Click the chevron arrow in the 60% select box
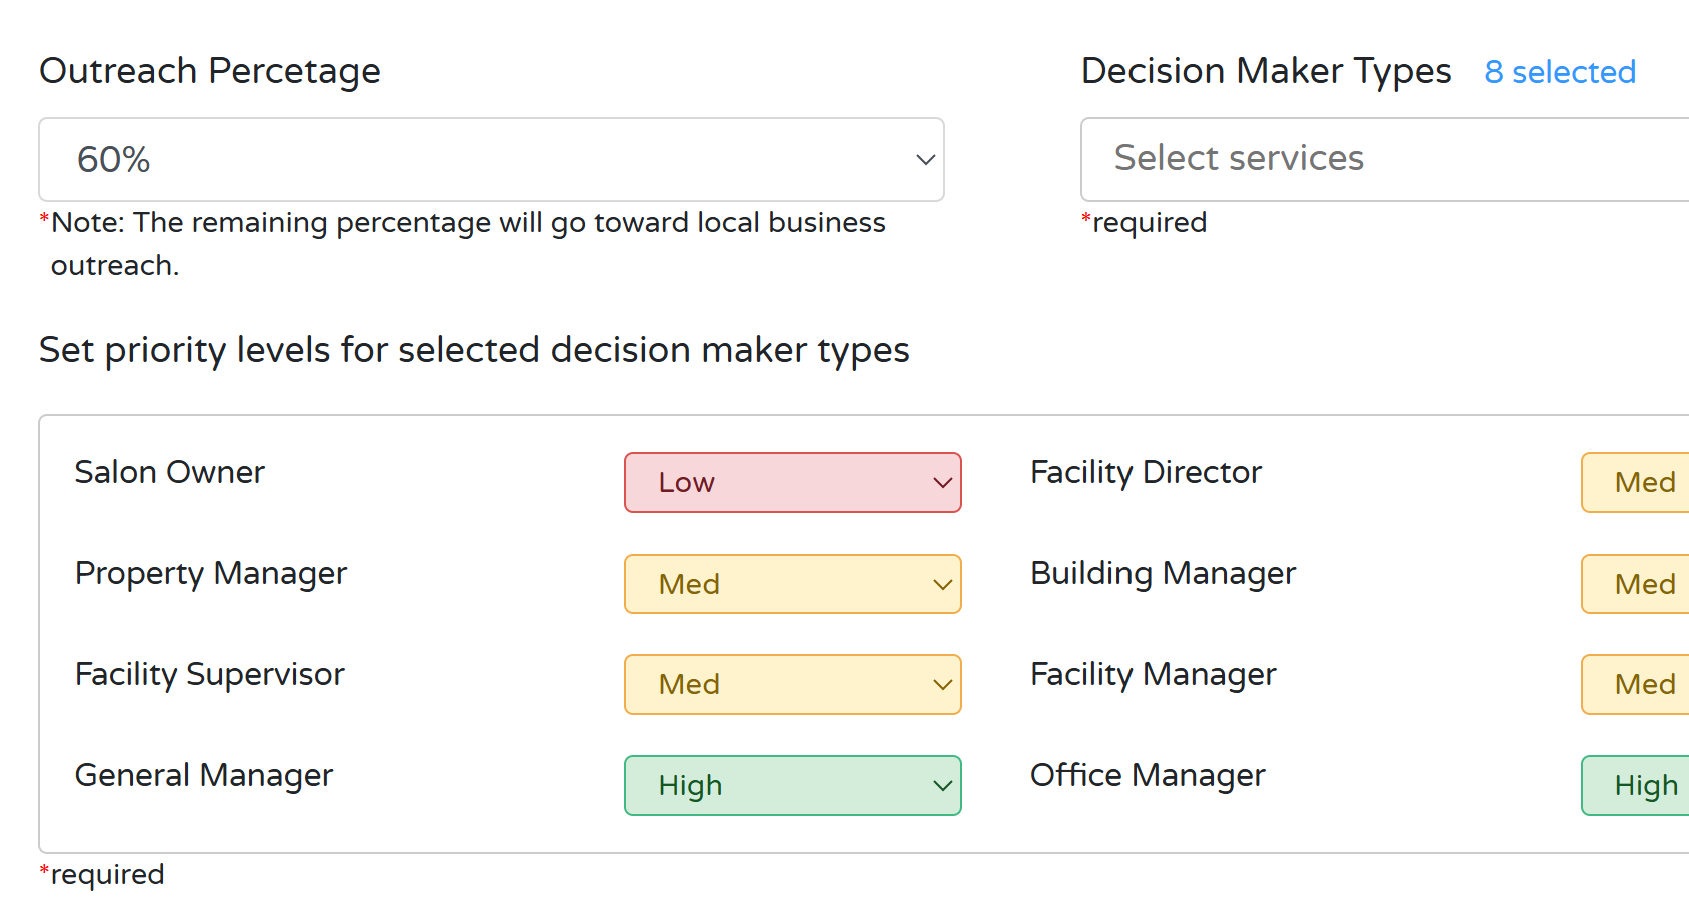The width and height of the screenshot is (1689, 911). pyautogui.click(x=925, y=160)
